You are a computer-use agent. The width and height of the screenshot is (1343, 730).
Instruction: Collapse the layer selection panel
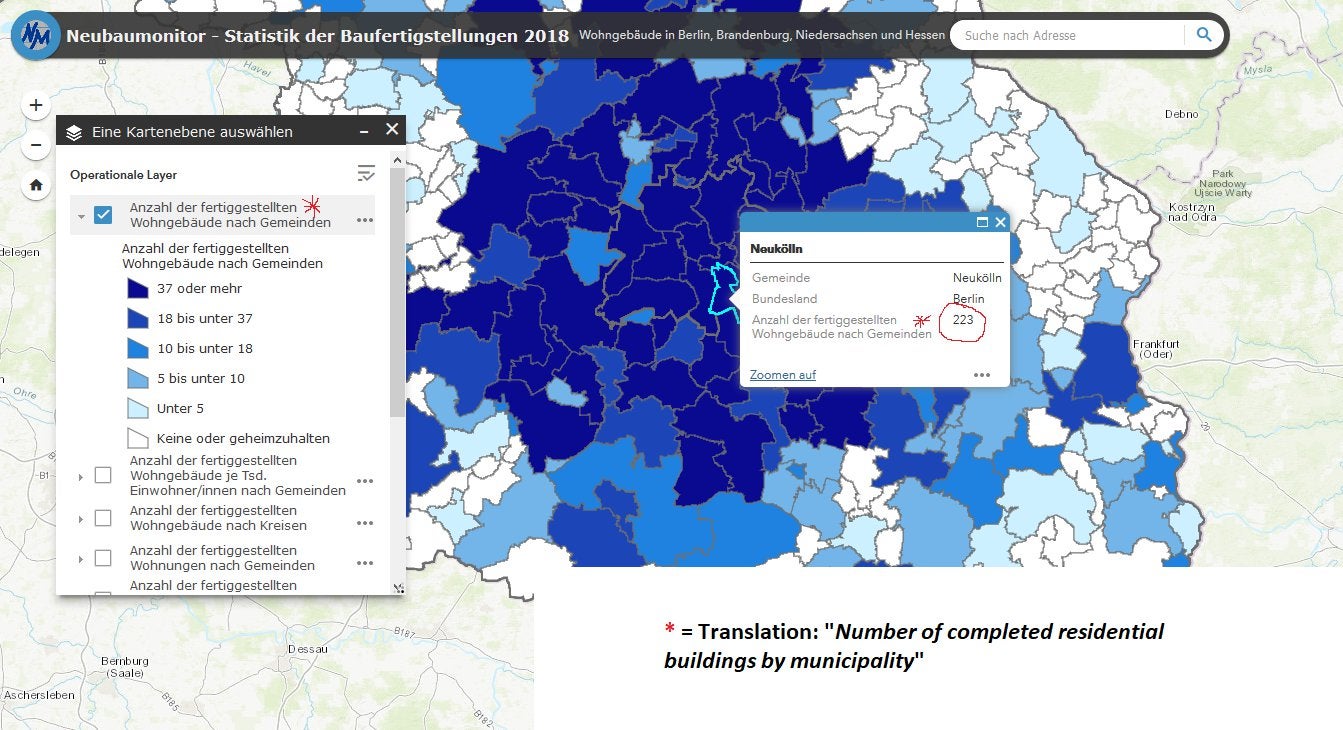[x=362, y=131]
